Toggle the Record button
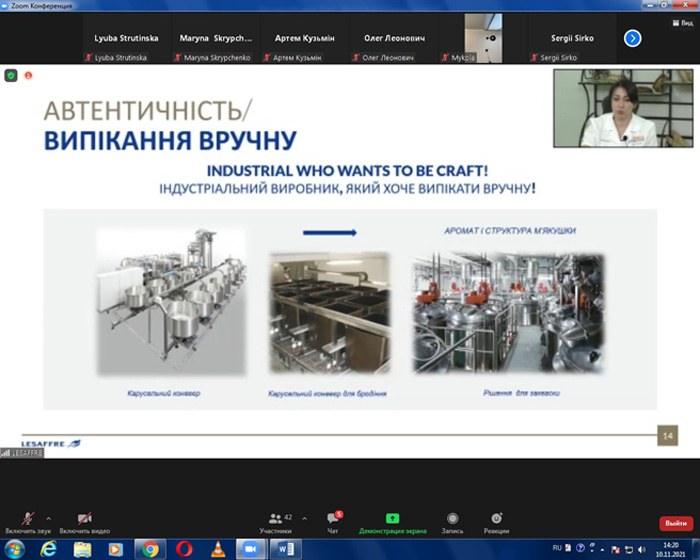Viewport: 700px width, 560px height. pyautogui.click(x=452, y=518)
